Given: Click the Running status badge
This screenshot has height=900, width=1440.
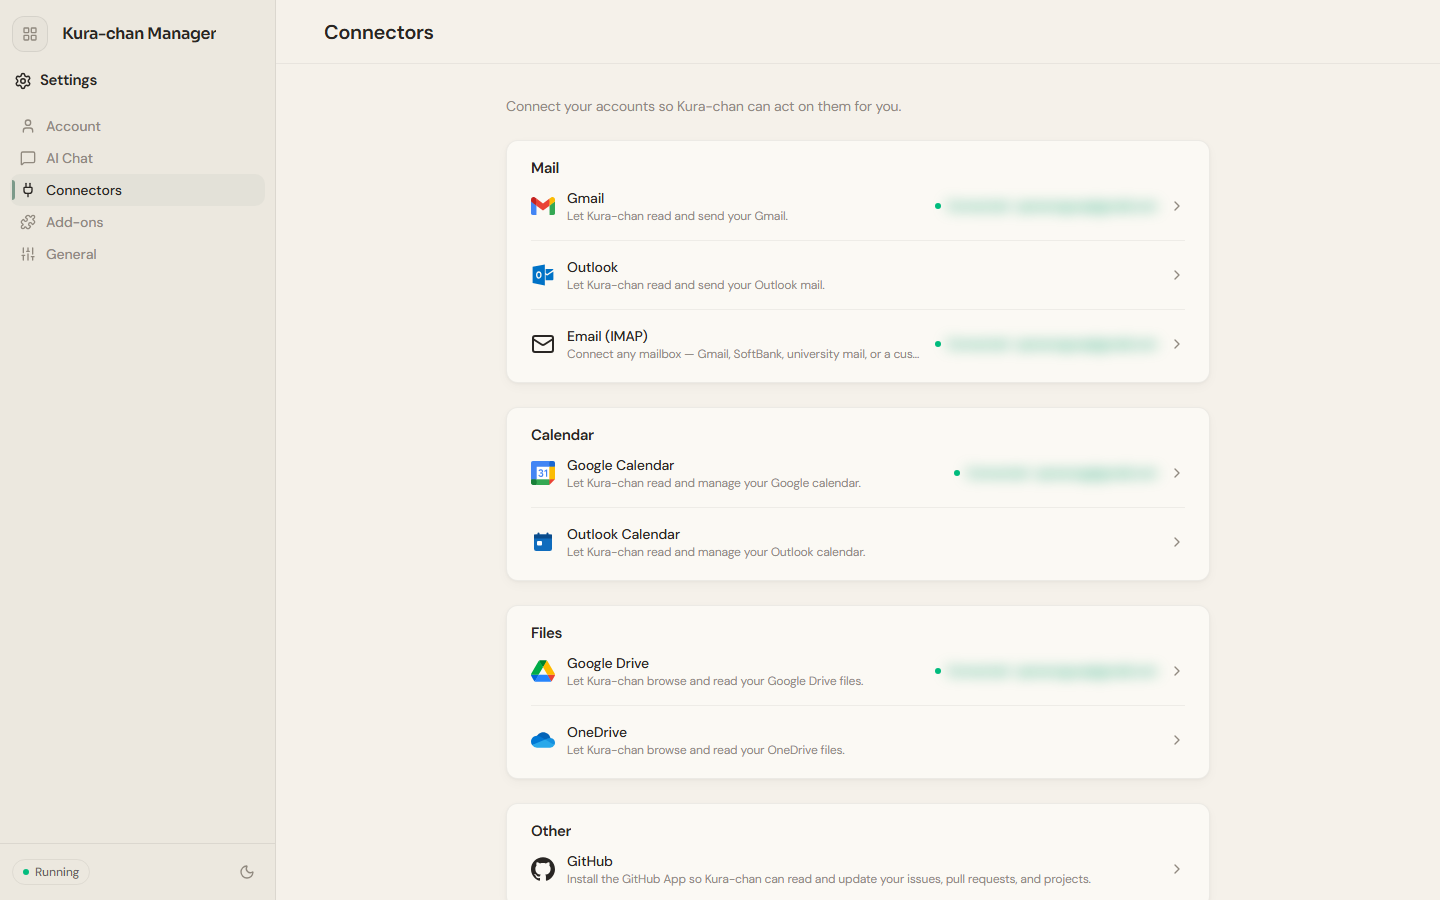Looking at the screenshot, I should 51,872.
